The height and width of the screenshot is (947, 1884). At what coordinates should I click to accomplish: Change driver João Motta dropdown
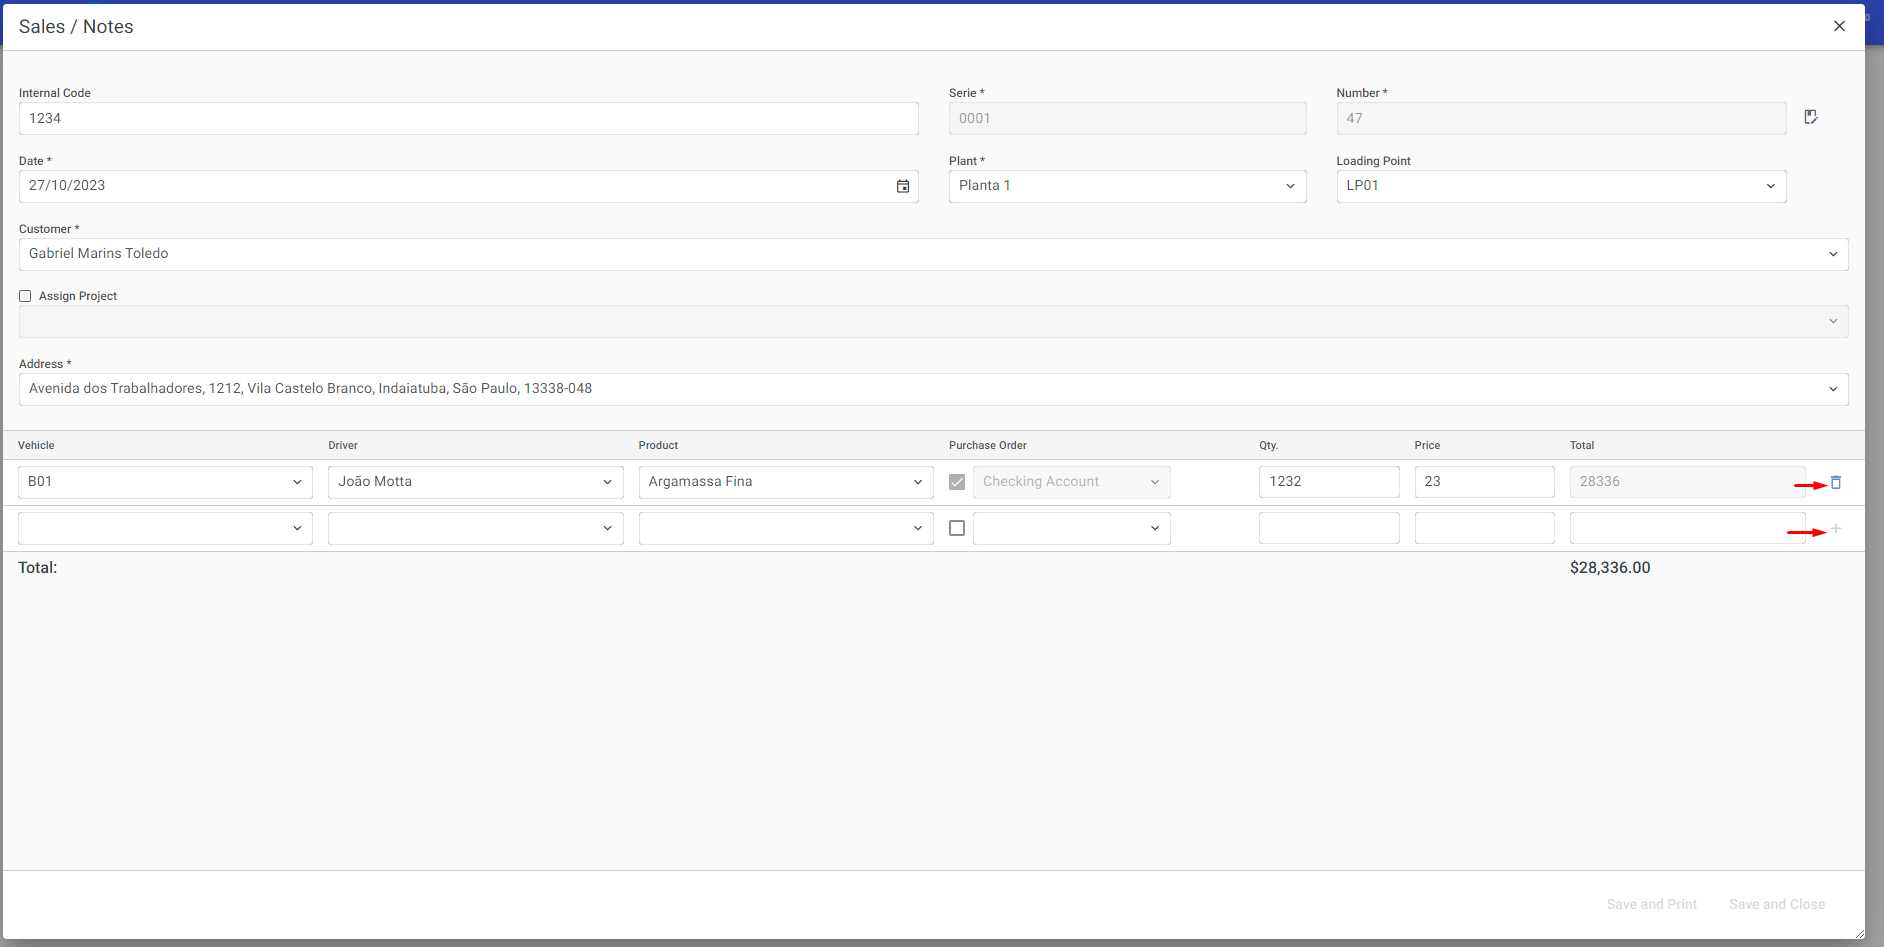pos(475,482)
